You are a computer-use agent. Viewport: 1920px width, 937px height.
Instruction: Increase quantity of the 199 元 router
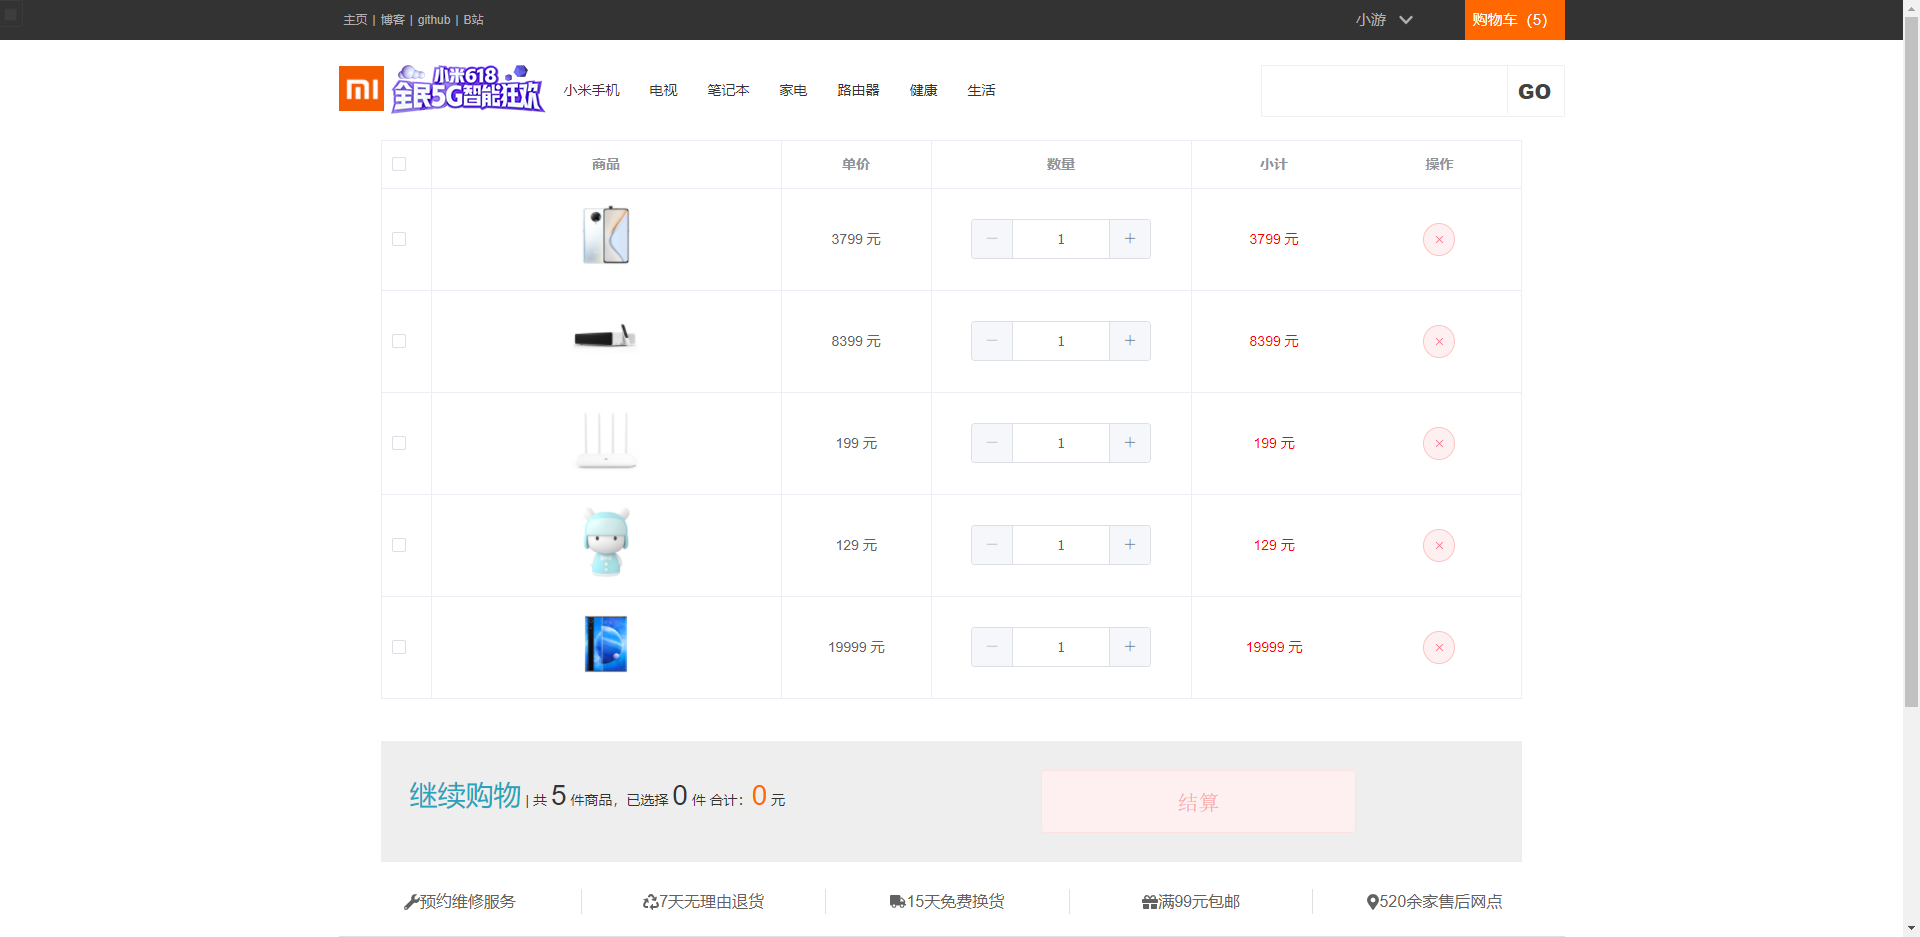click(x=1130, y=443)
